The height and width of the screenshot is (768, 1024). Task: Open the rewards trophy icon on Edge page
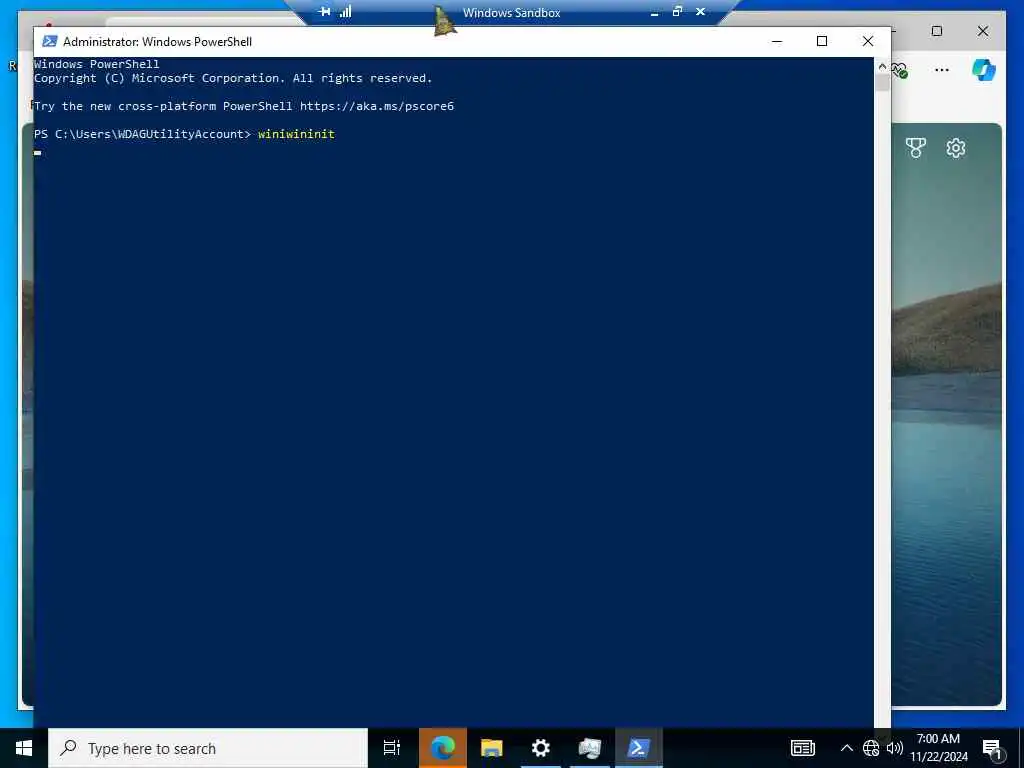click(916, 148)
